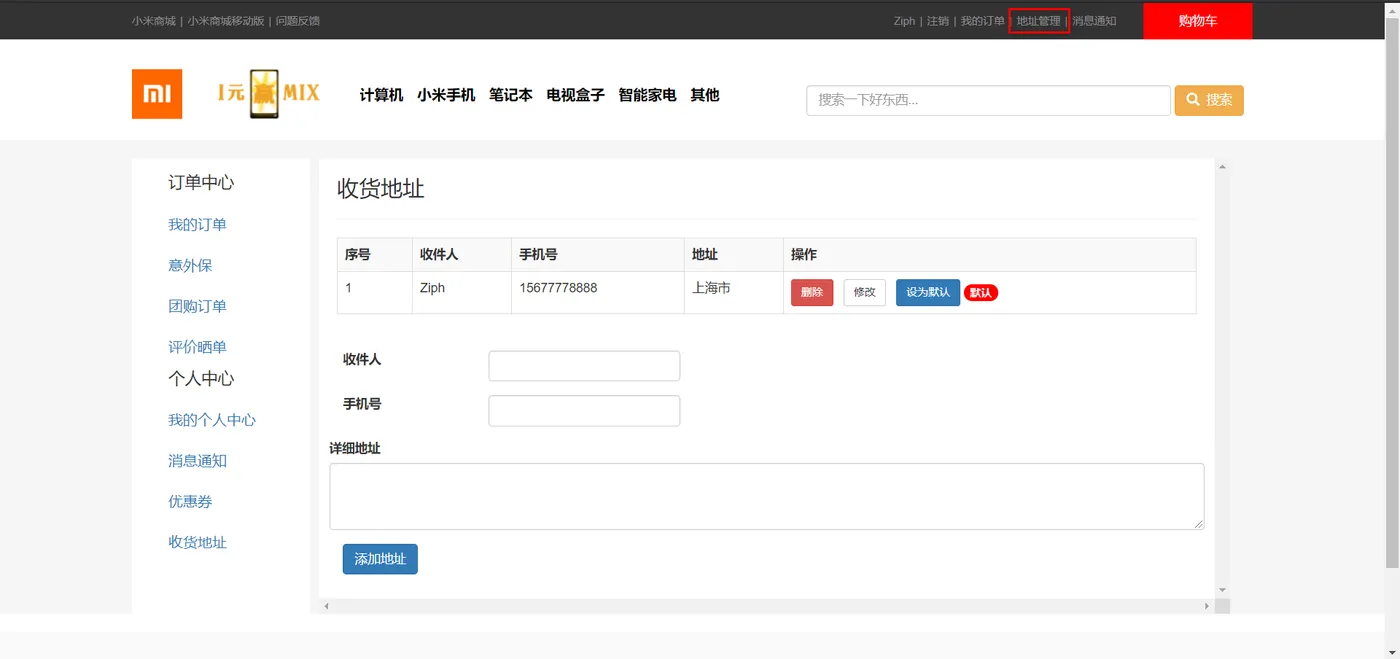Click the Ziph username link

pyautogui.click(x=904, y=21)
